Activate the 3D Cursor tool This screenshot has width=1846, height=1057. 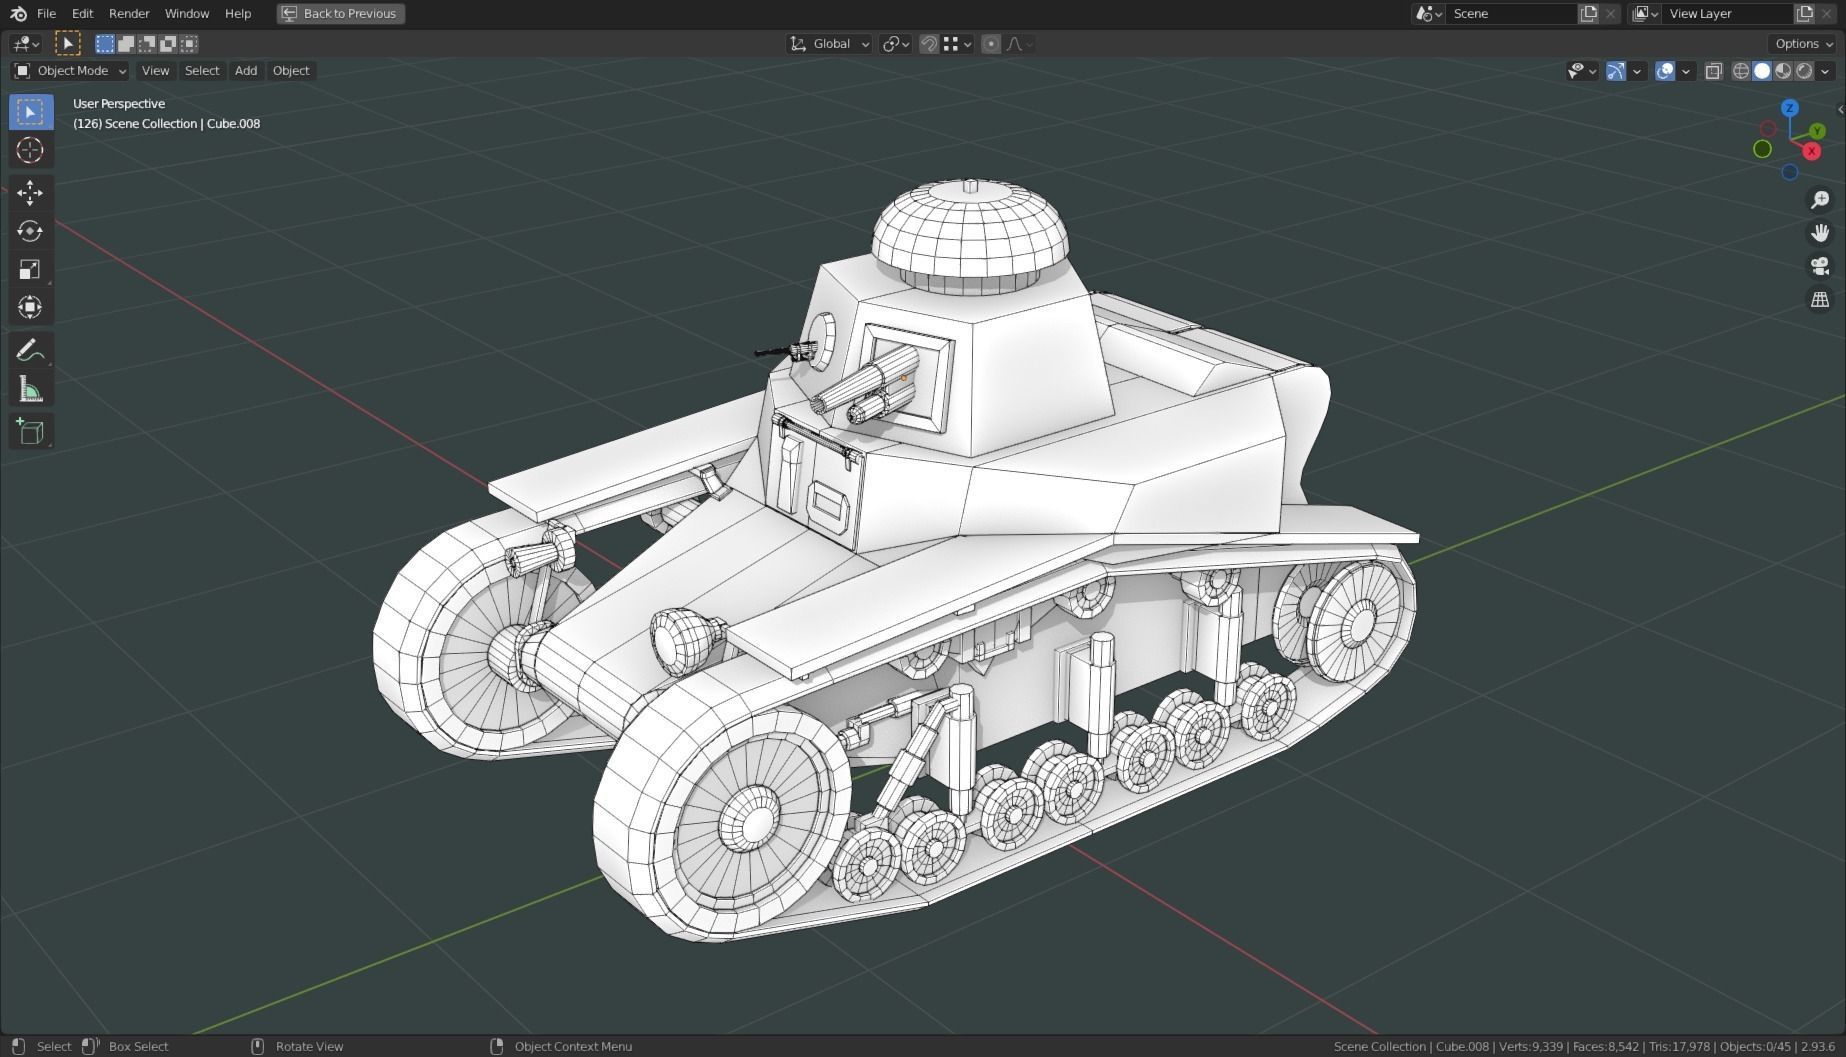[30, 150]
